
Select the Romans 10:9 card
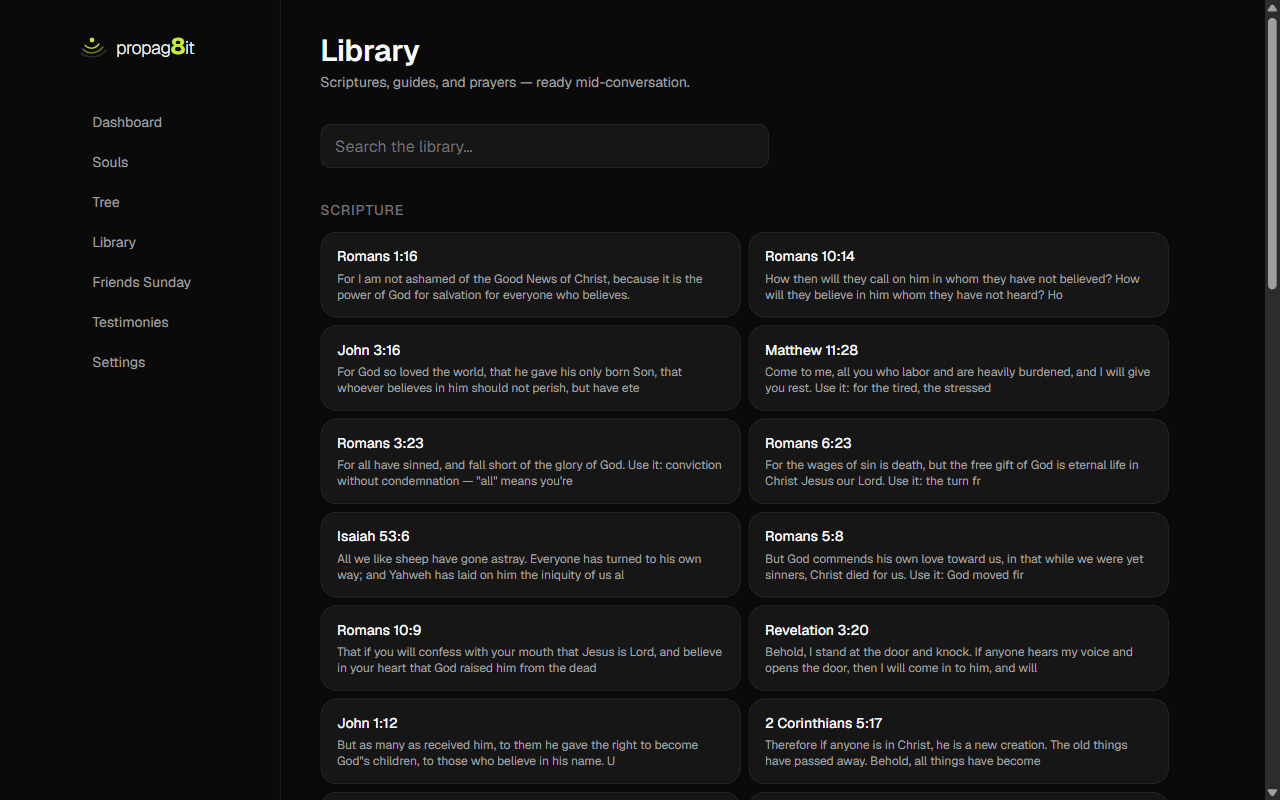pos(530,648)
